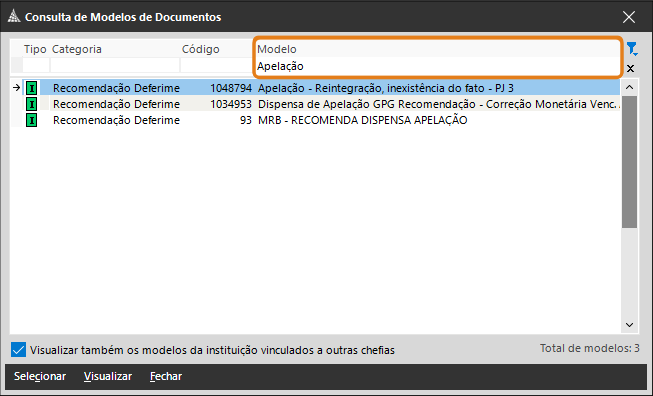Click the app logo in title bar
Screen dimensions: 653x396
[14, 17]
